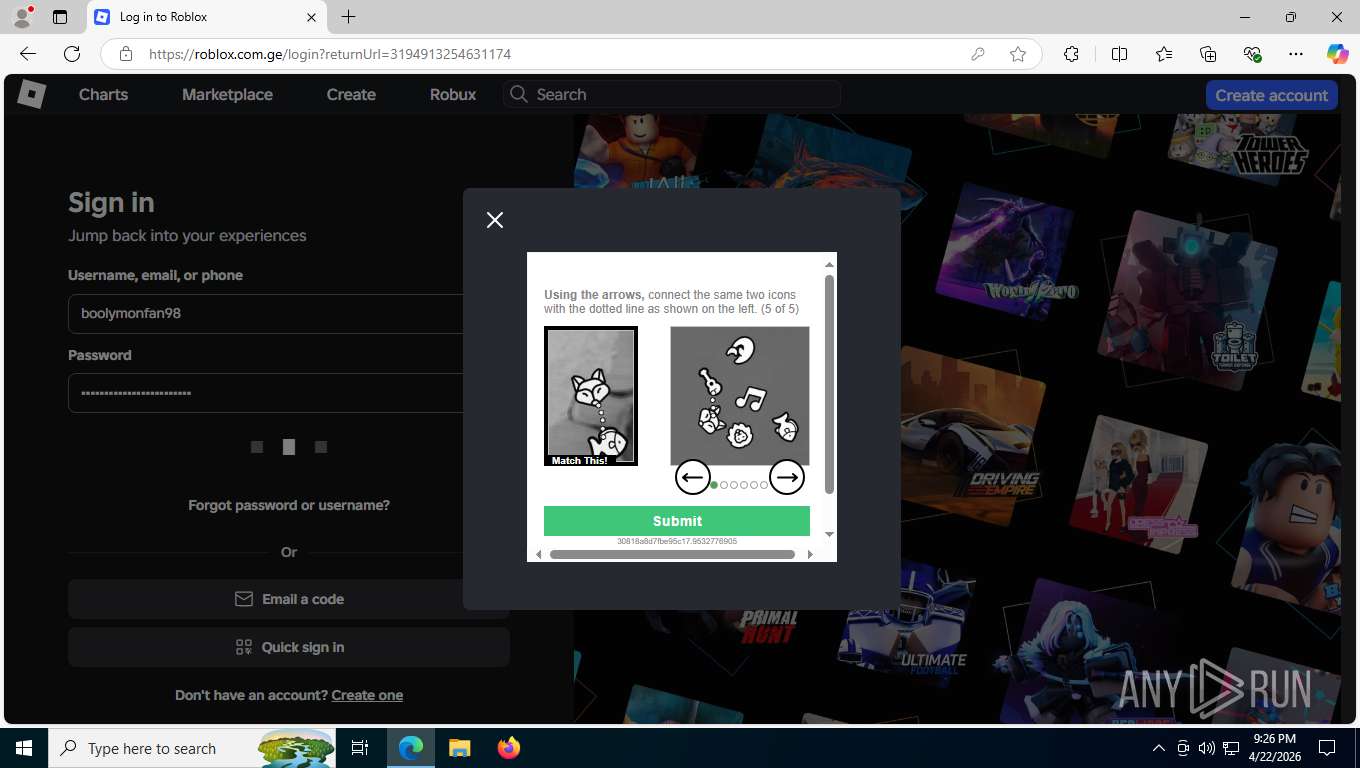Click the Roblox logo in the navbar

click(32, 94)
